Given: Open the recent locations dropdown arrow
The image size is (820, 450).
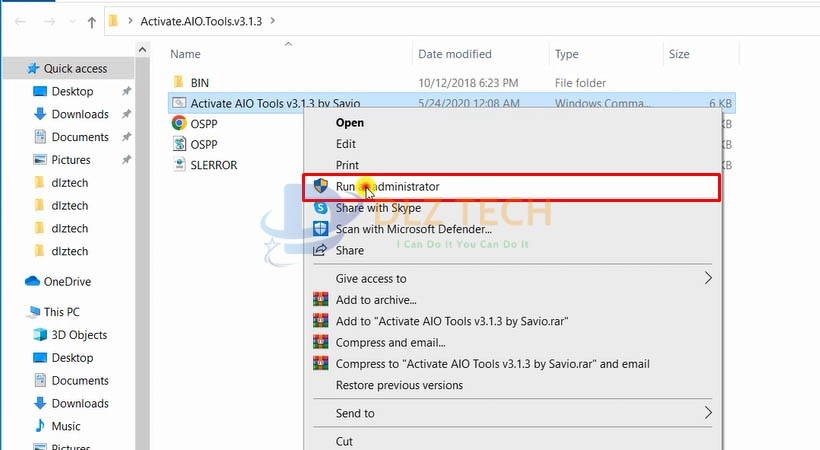Looking at the screenshot, I should (x=72, y=22).
